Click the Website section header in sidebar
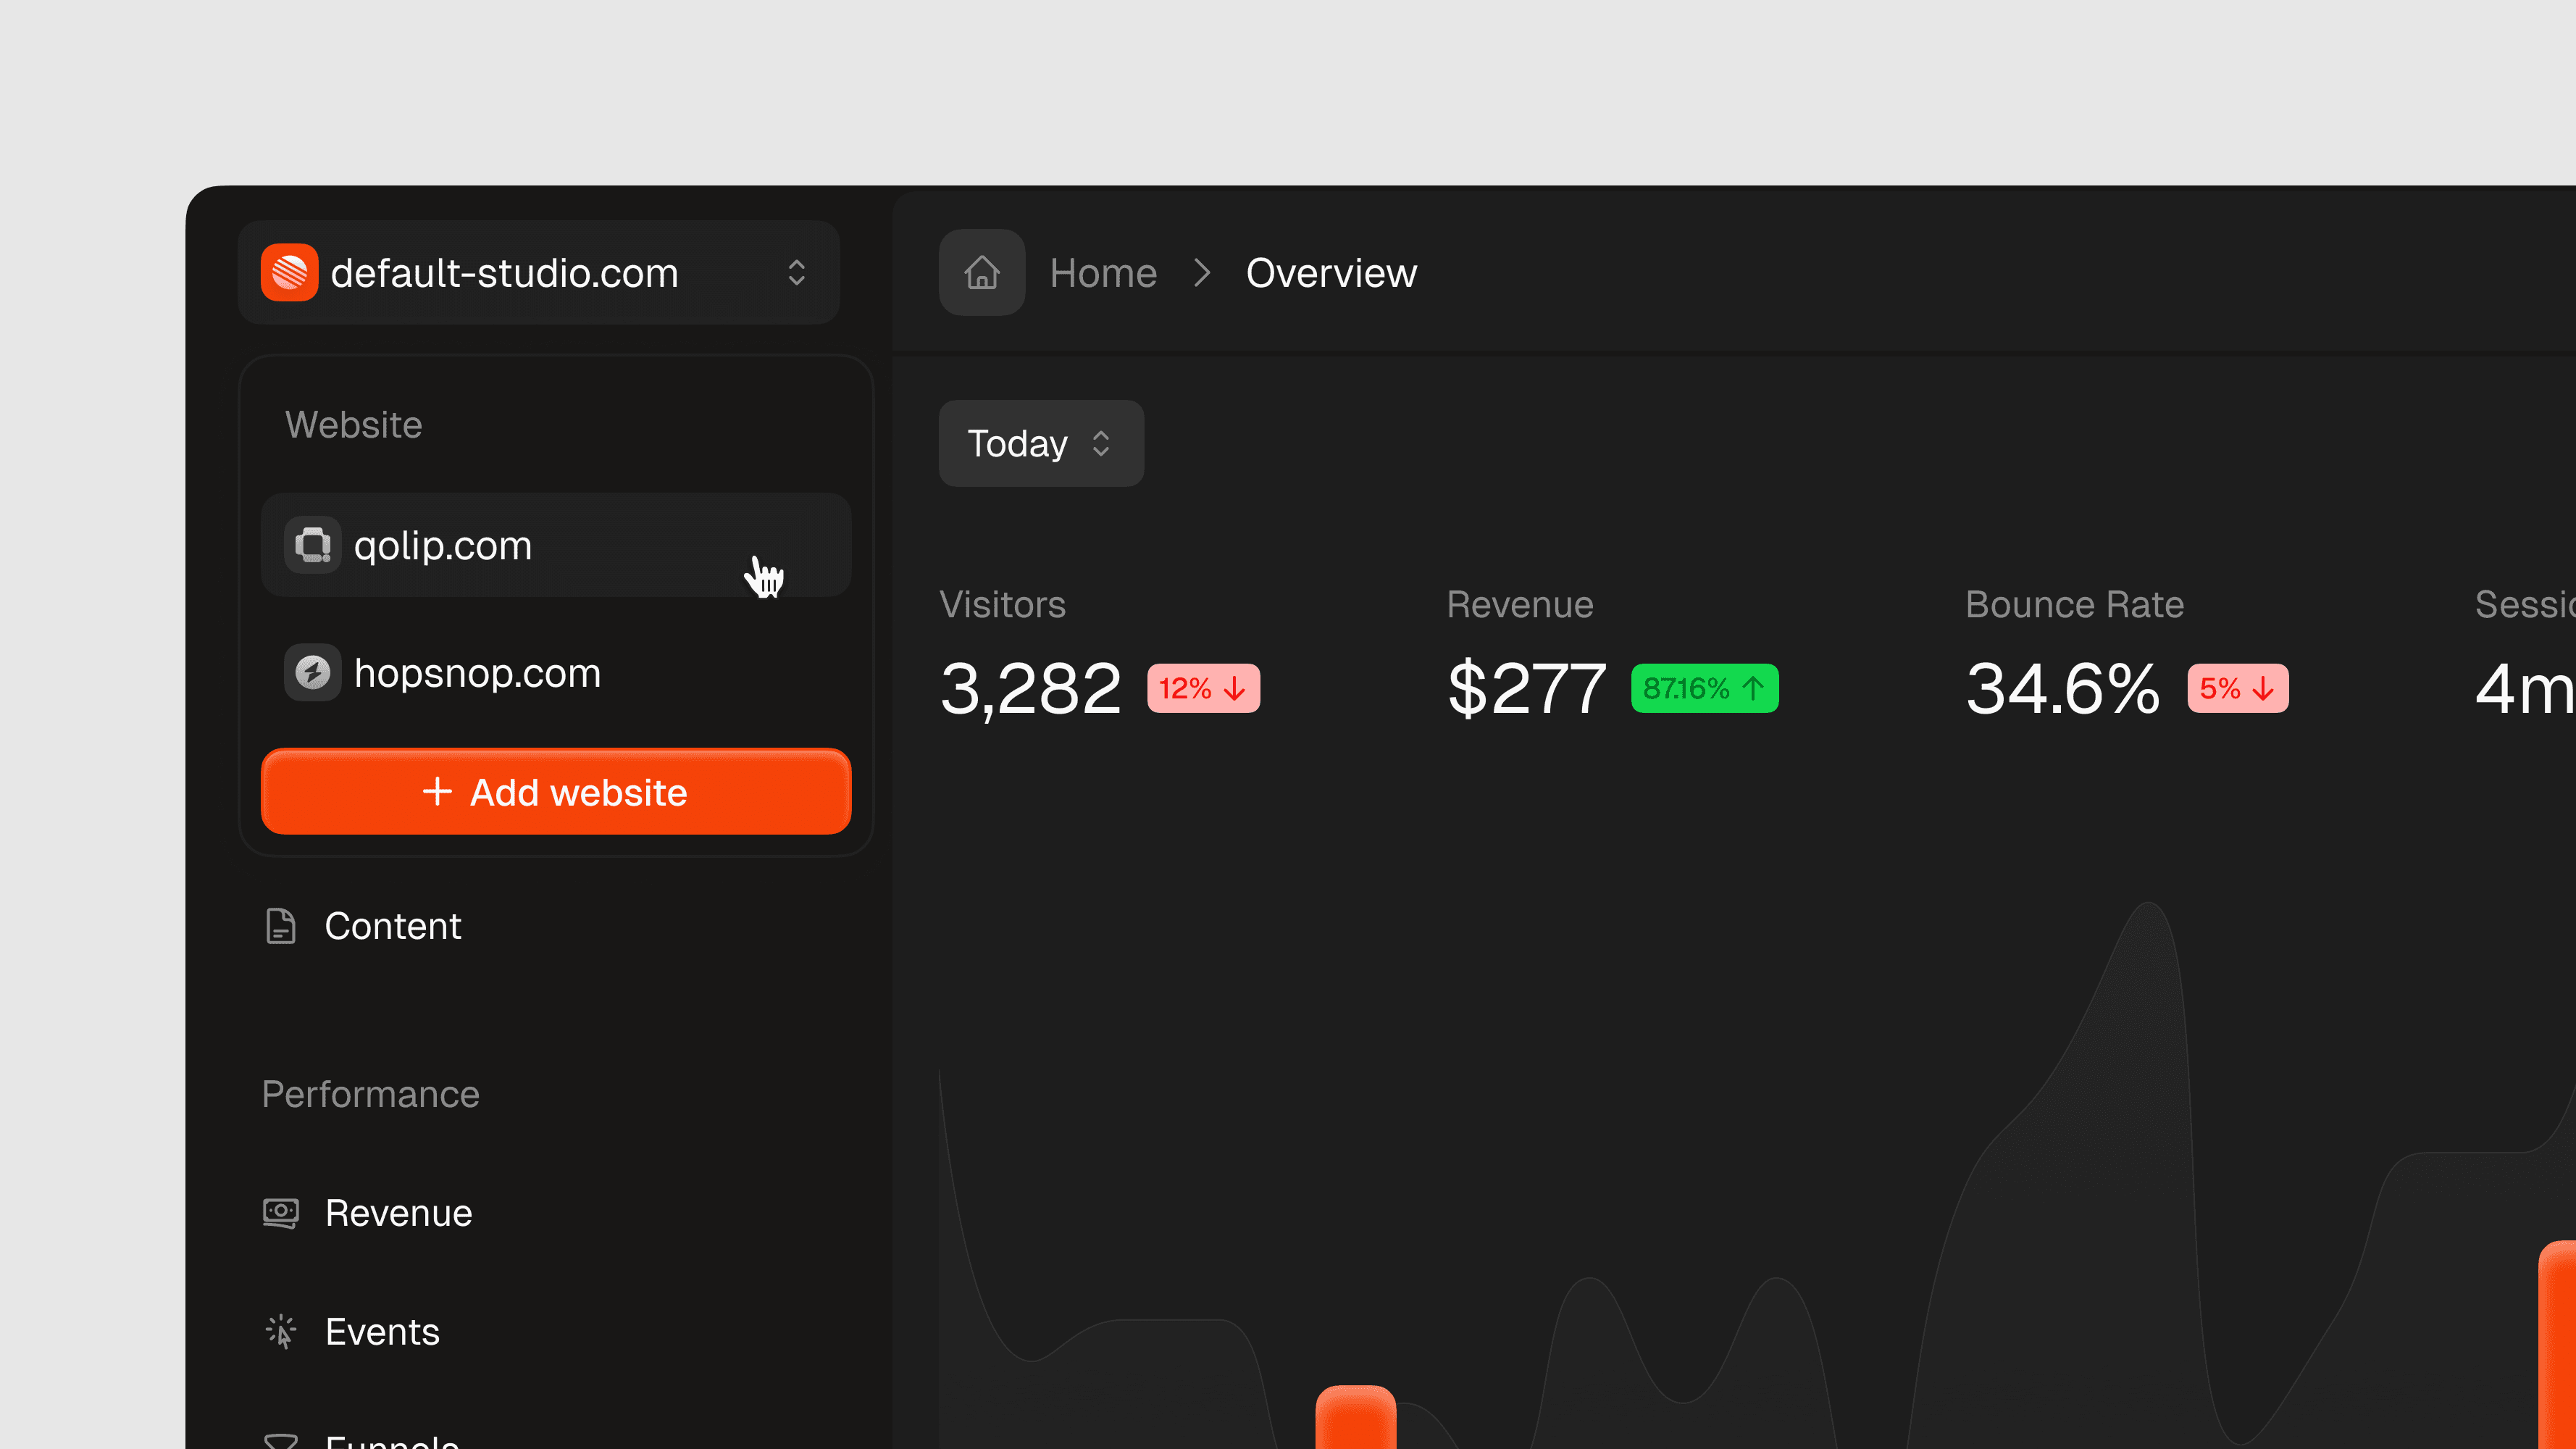Screen dimensions: 2576x1449 coord(354,424)
